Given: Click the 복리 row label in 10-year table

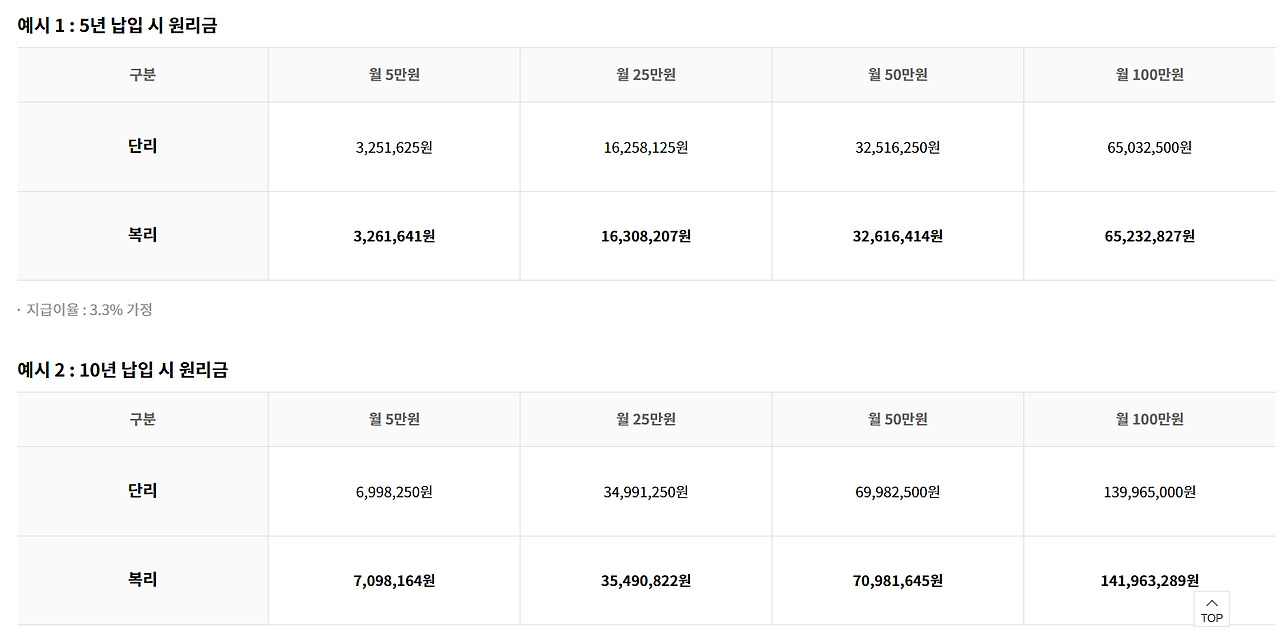Looking at the screenshot, I should [143, 580].
